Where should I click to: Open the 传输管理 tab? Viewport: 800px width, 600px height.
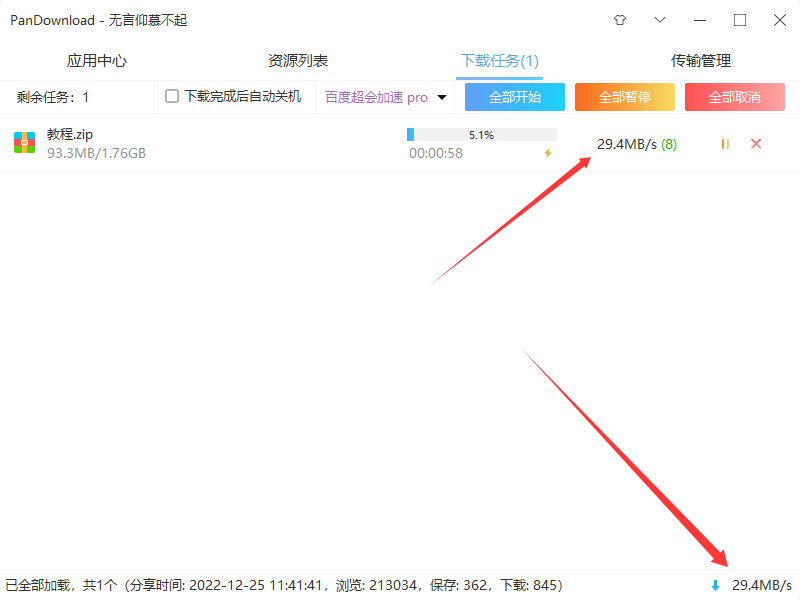click(x=701, y=61)
